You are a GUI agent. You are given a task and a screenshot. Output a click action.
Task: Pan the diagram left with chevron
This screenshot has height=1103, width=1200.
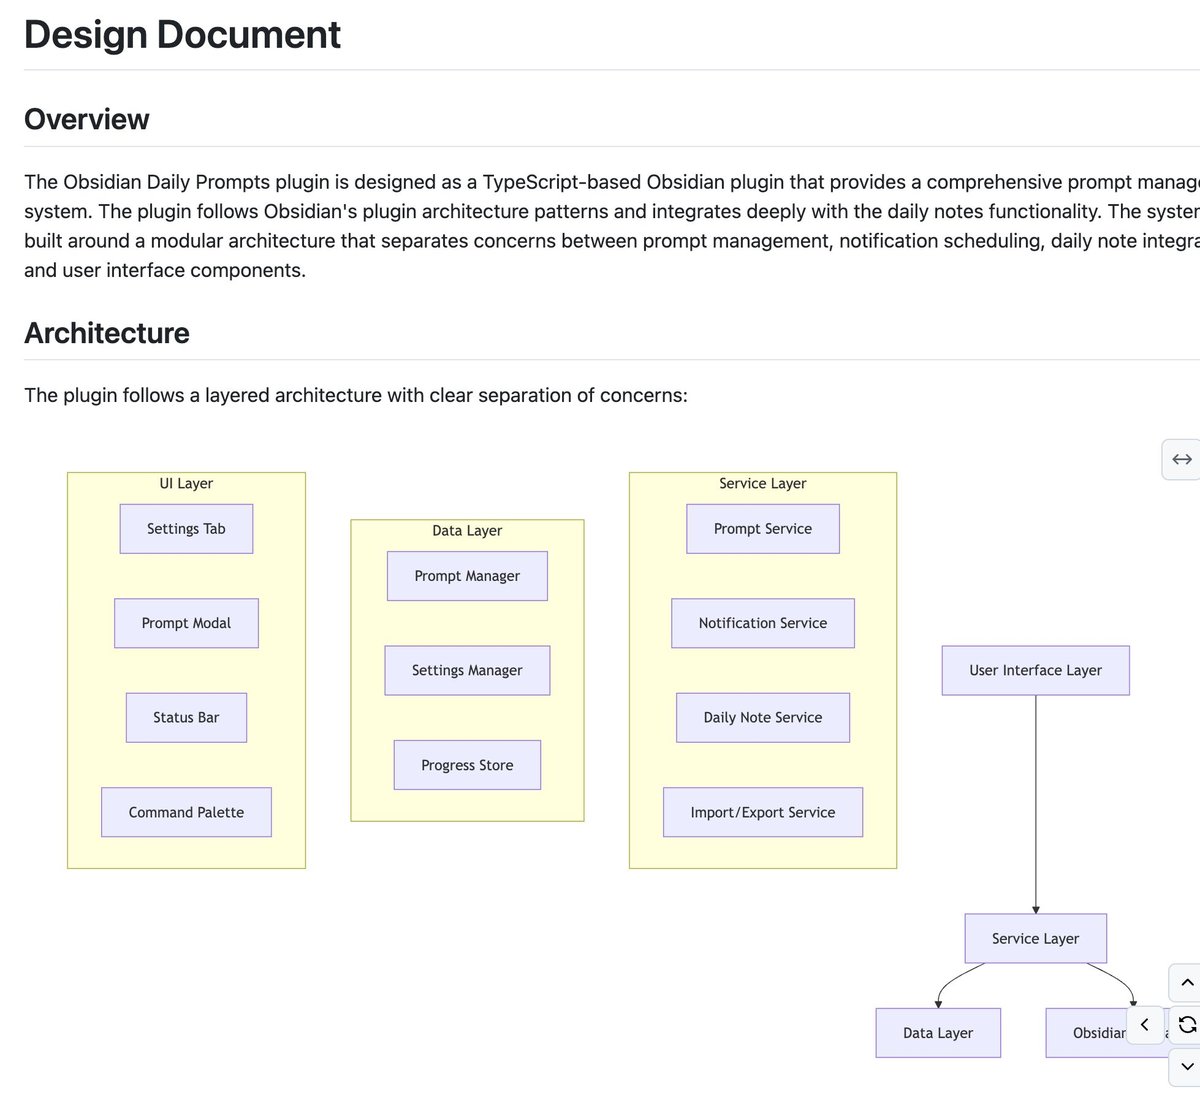click(1145, 1025)
